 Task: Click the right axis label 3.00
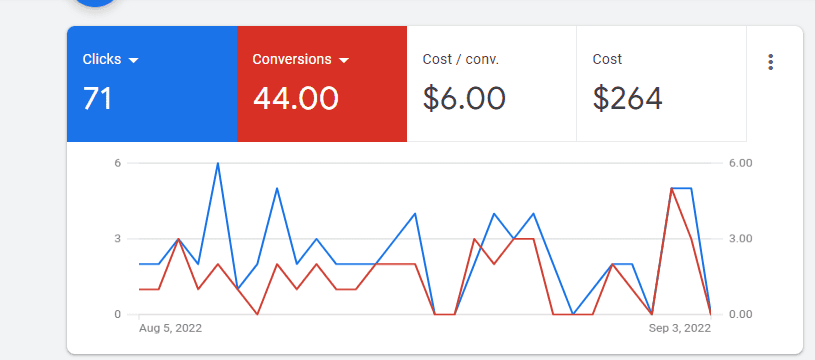pyautogui.click(x=741, y=239)
